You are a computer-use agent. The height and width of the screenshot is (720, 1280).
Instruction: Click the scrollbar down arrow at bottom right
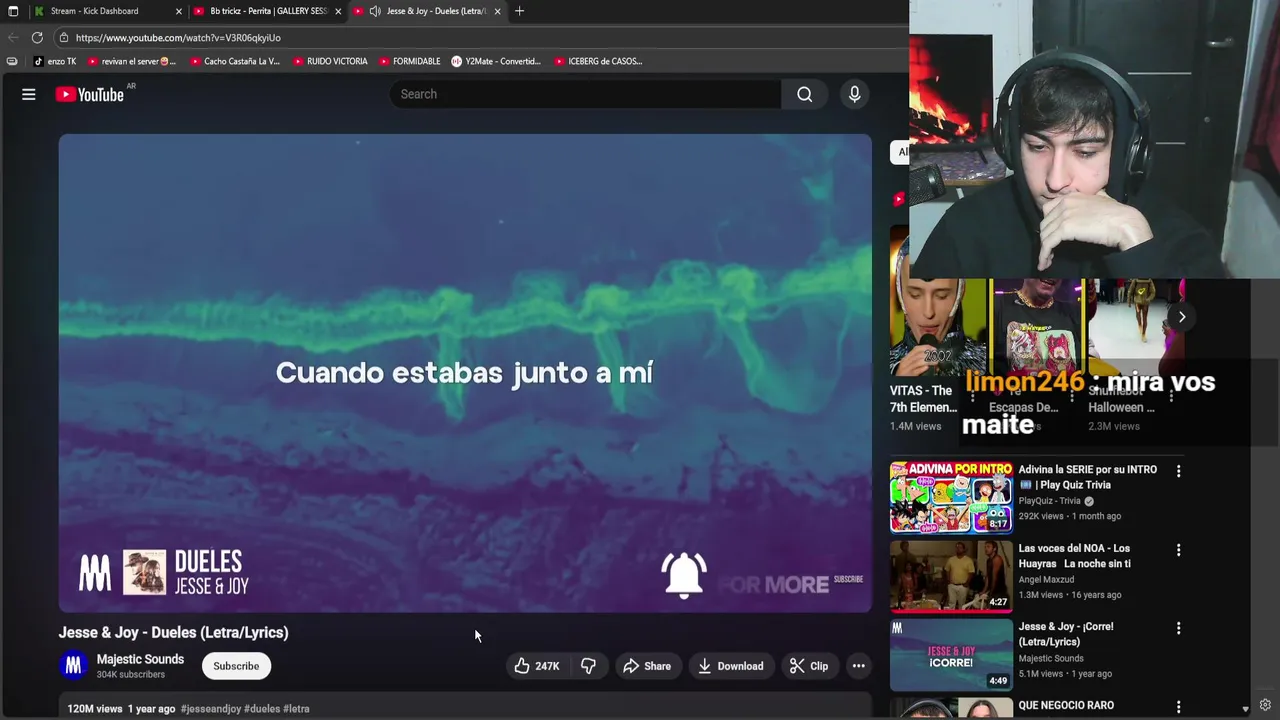coord(1245,708)
